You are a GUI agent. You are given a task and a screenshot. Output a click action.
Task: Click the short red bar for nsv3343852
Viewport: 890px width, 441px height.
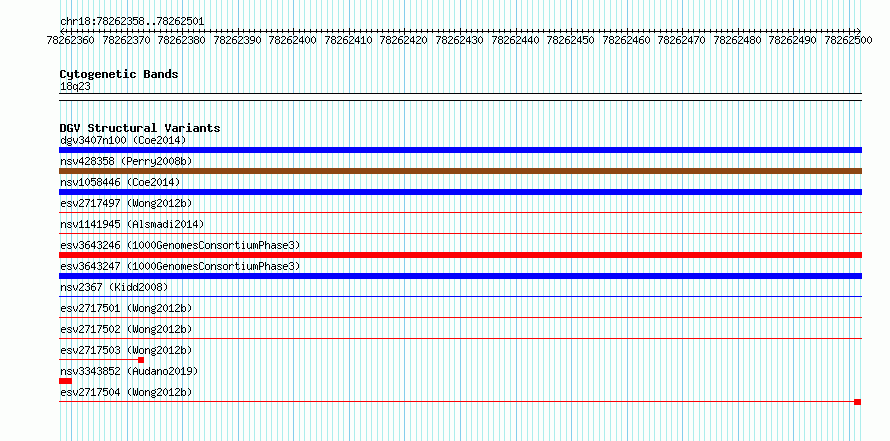tap(65, 381)
